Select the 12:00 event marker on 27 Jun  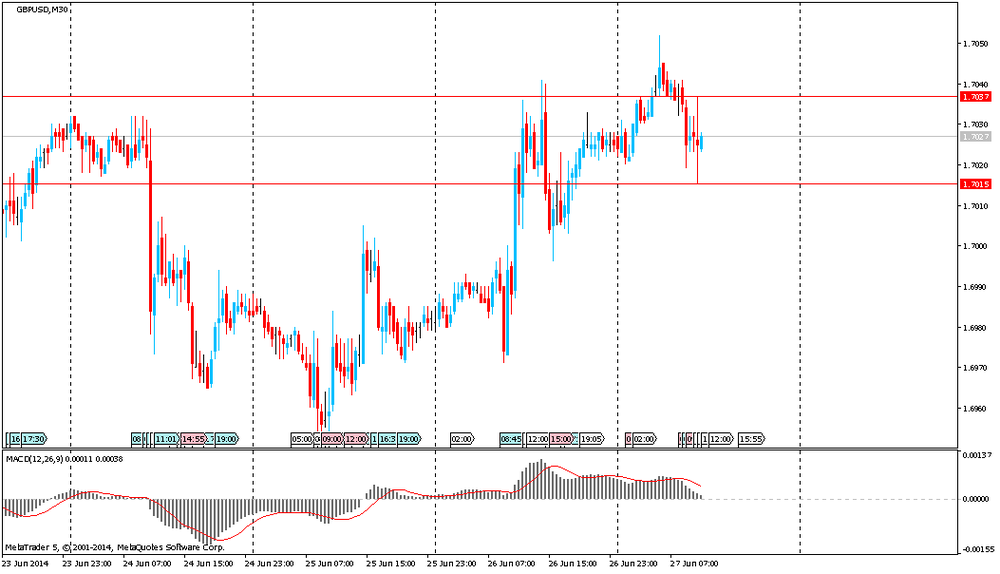click(721, 439)
